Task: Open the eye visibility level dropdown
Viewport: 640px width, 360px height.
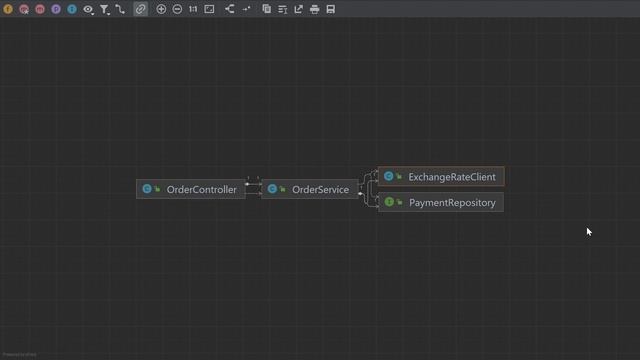Action: (x=88, y=9)
